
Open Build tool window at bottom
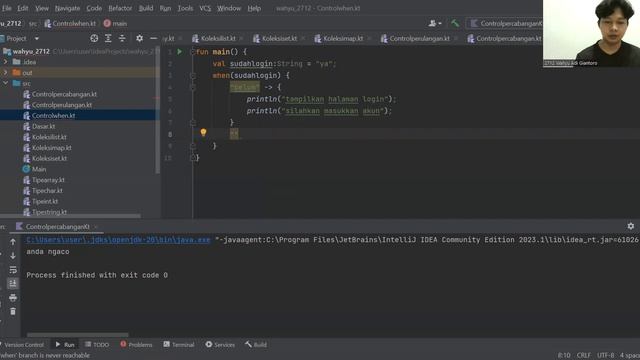256,345
